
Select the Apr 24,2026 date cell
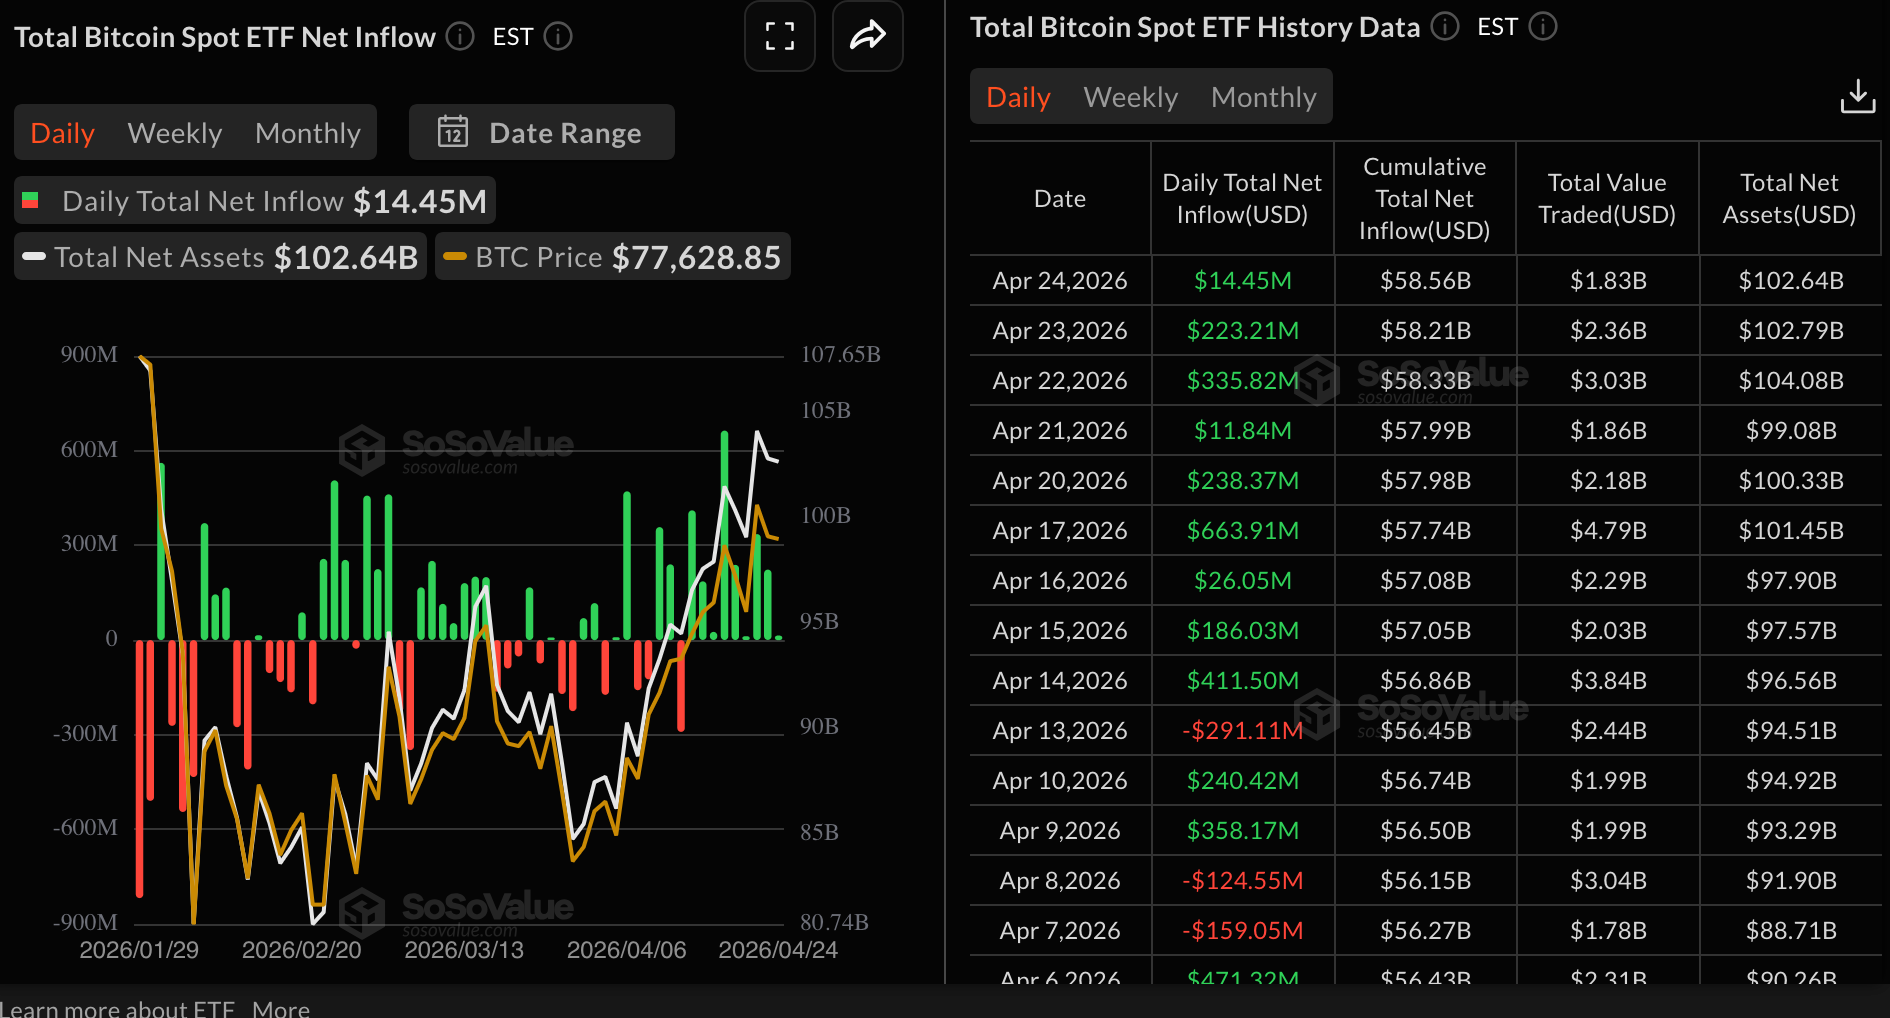[x=1060, y=280]
